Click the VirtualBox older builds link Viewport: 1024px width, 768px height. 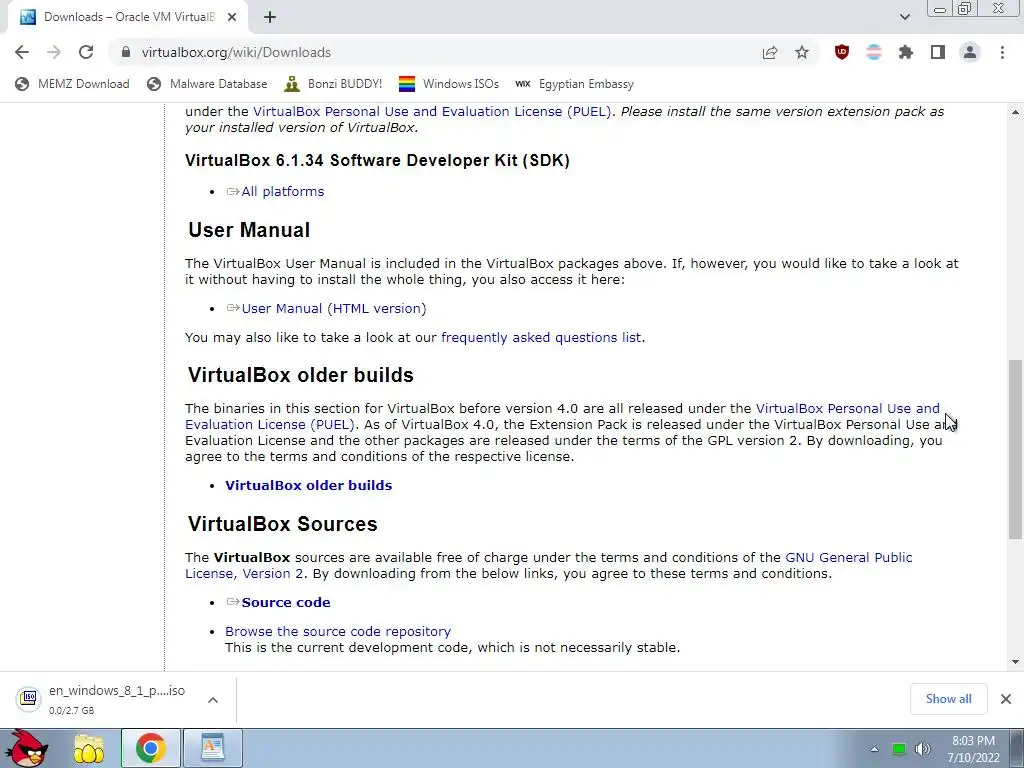click(x=308, y=485)
